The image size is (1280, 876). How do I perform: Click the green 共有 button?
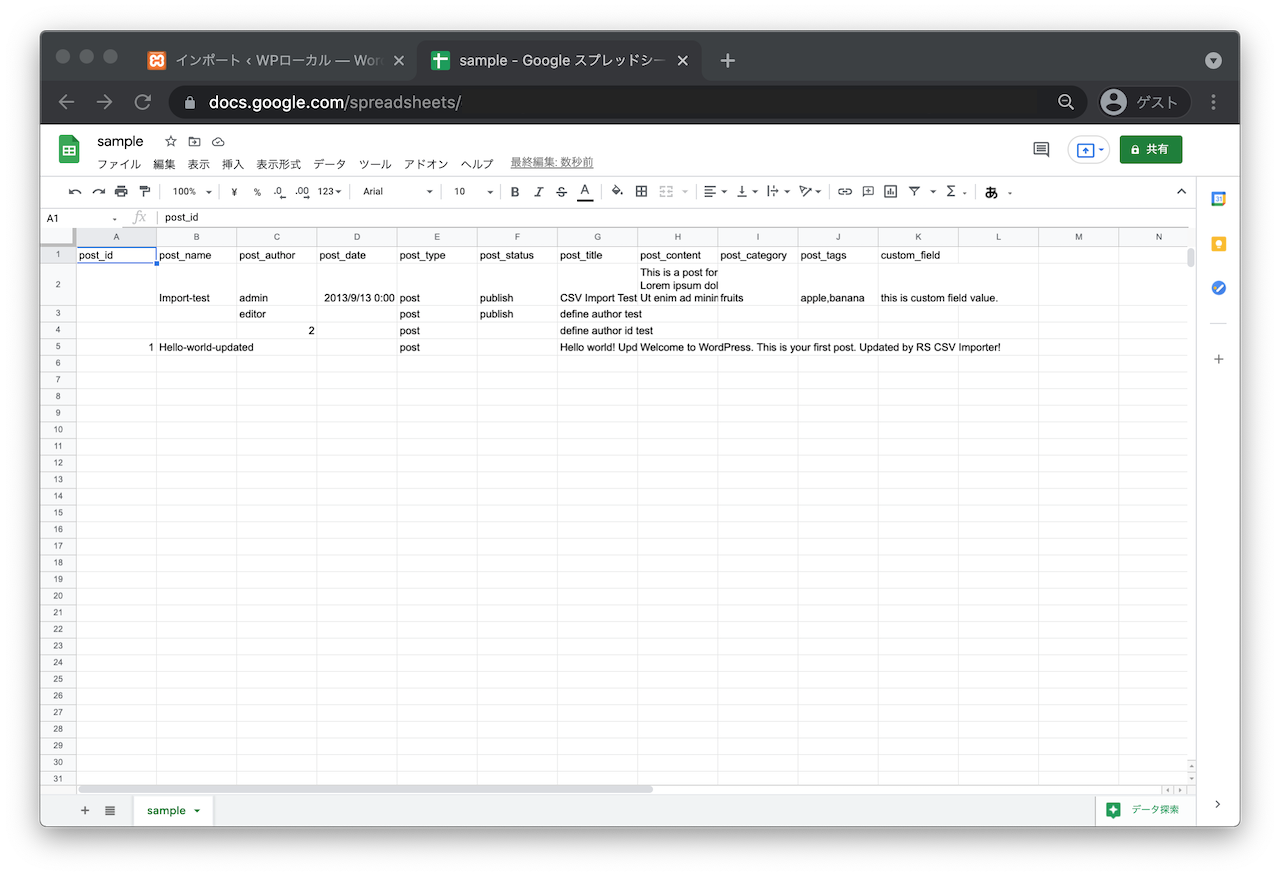[1150, 148]
